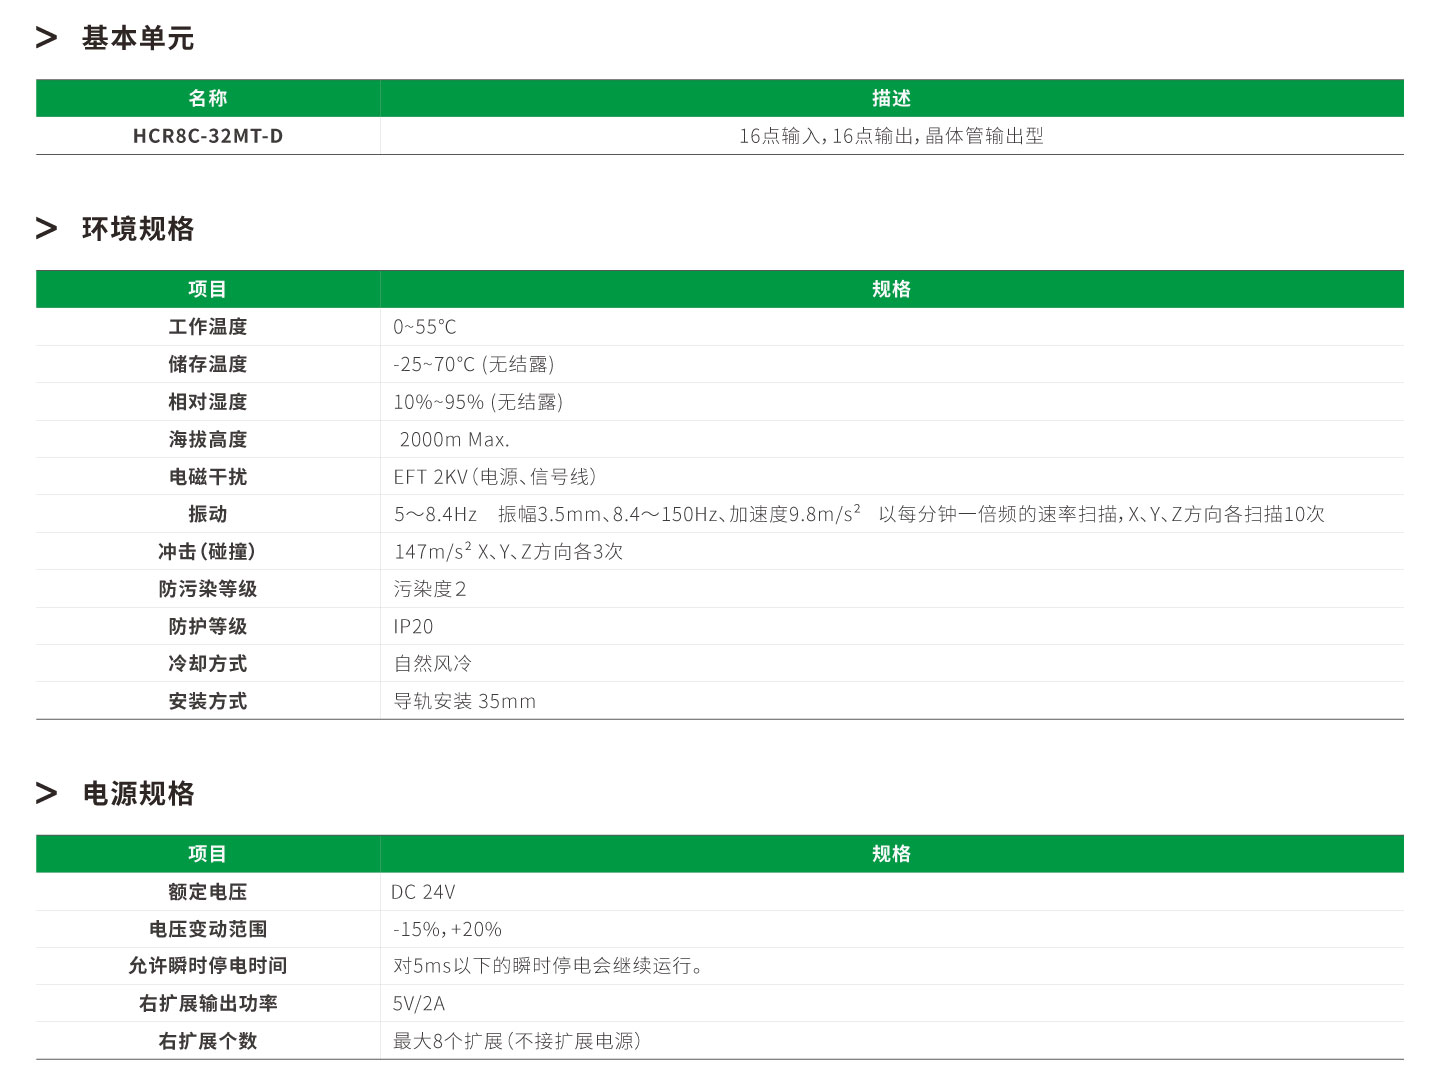Select the green 名称 header cell
The width and height of the screenshot is (1440, 1078).
(206, 97)
